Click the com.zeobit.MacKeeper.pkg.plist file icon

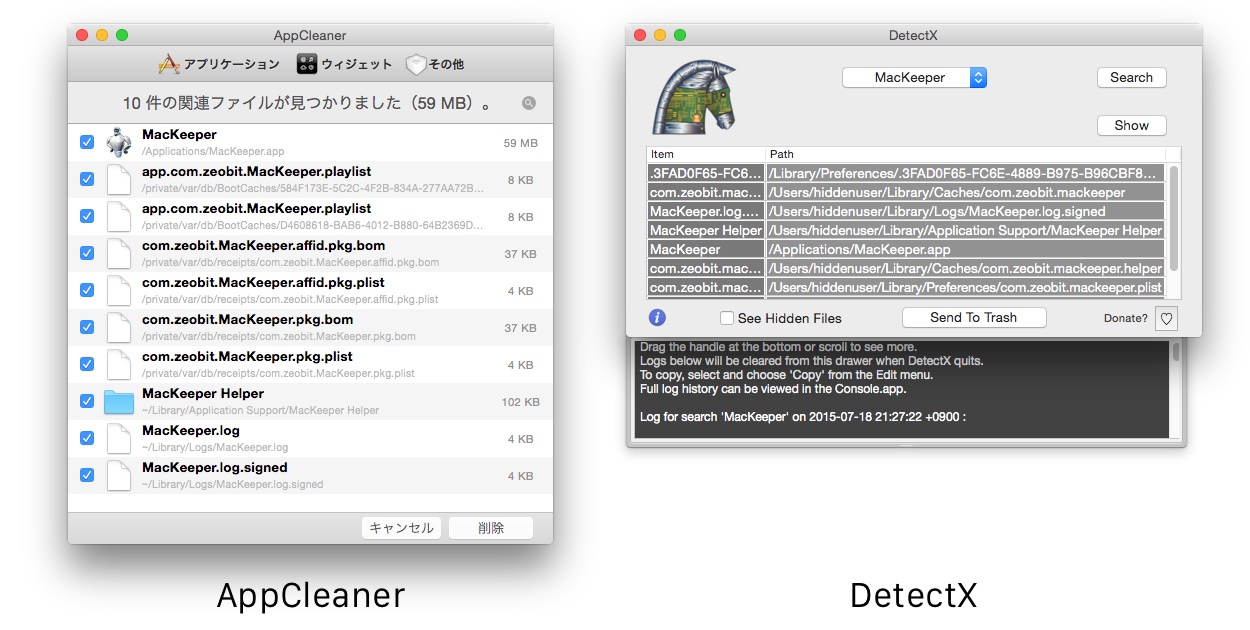pyautogui.click(x=119, y=365)
